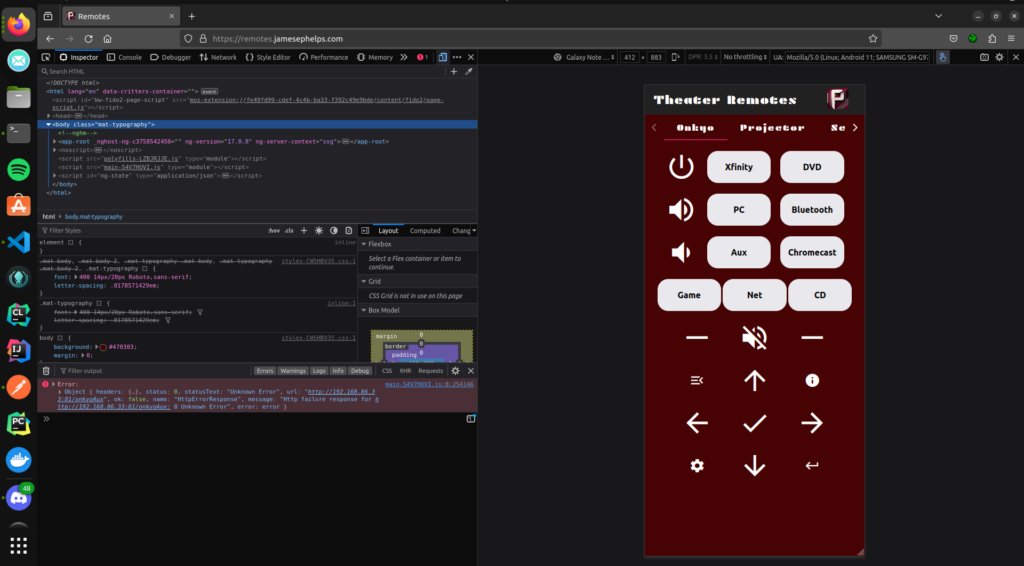
Task: Tap the Xfinity input button
Action: (x=739, y=167)
